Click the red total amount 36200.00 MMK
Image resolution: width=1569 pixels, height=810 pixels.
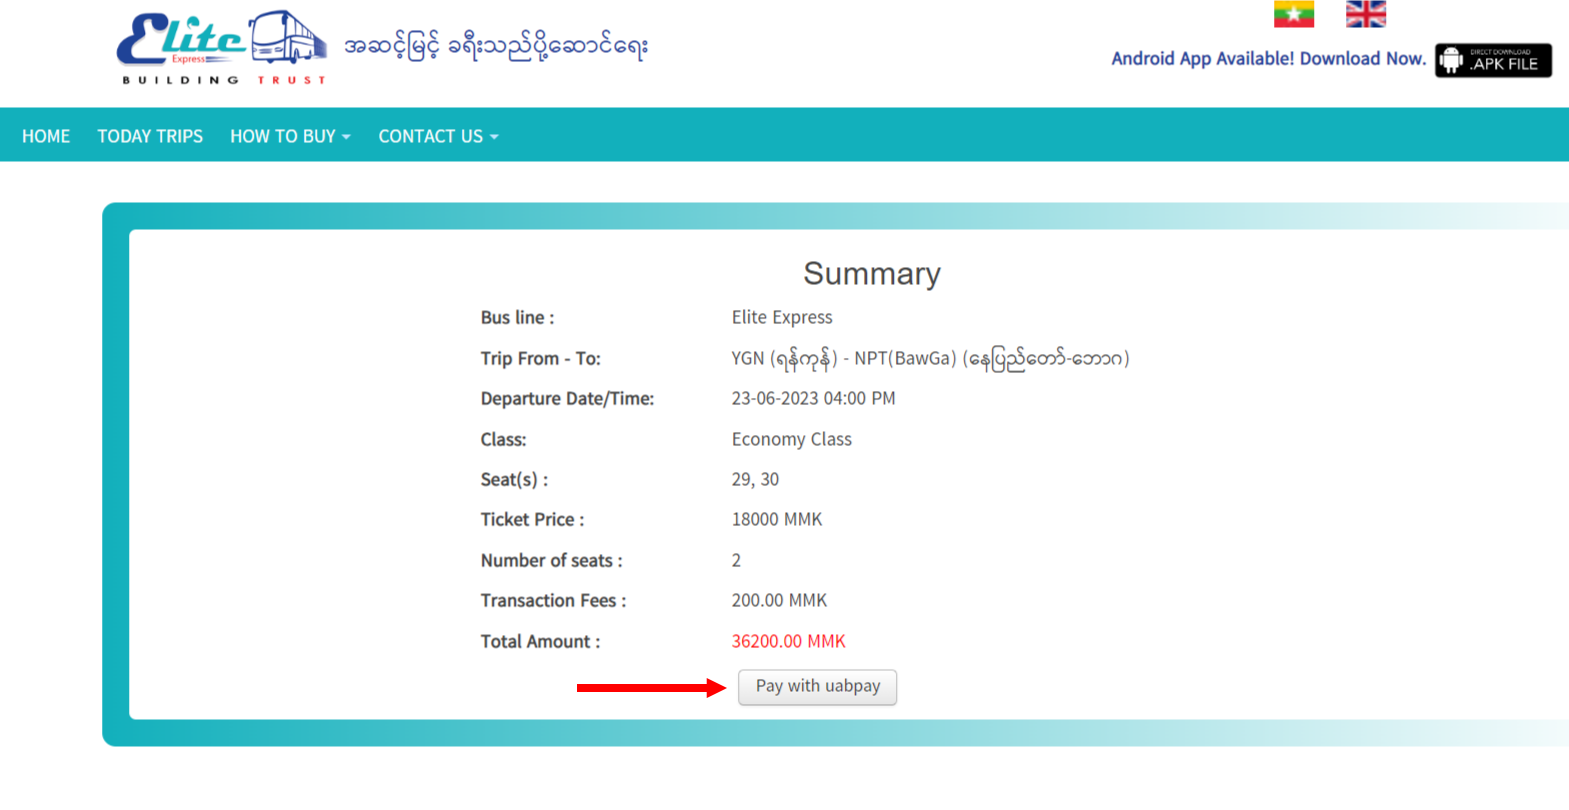pos(788,641)
